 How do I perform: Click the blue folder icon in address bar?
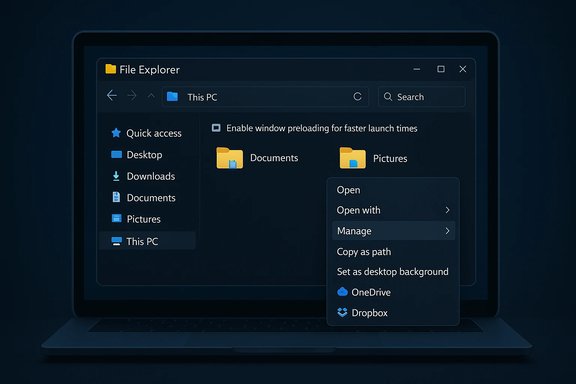(172, 97)
